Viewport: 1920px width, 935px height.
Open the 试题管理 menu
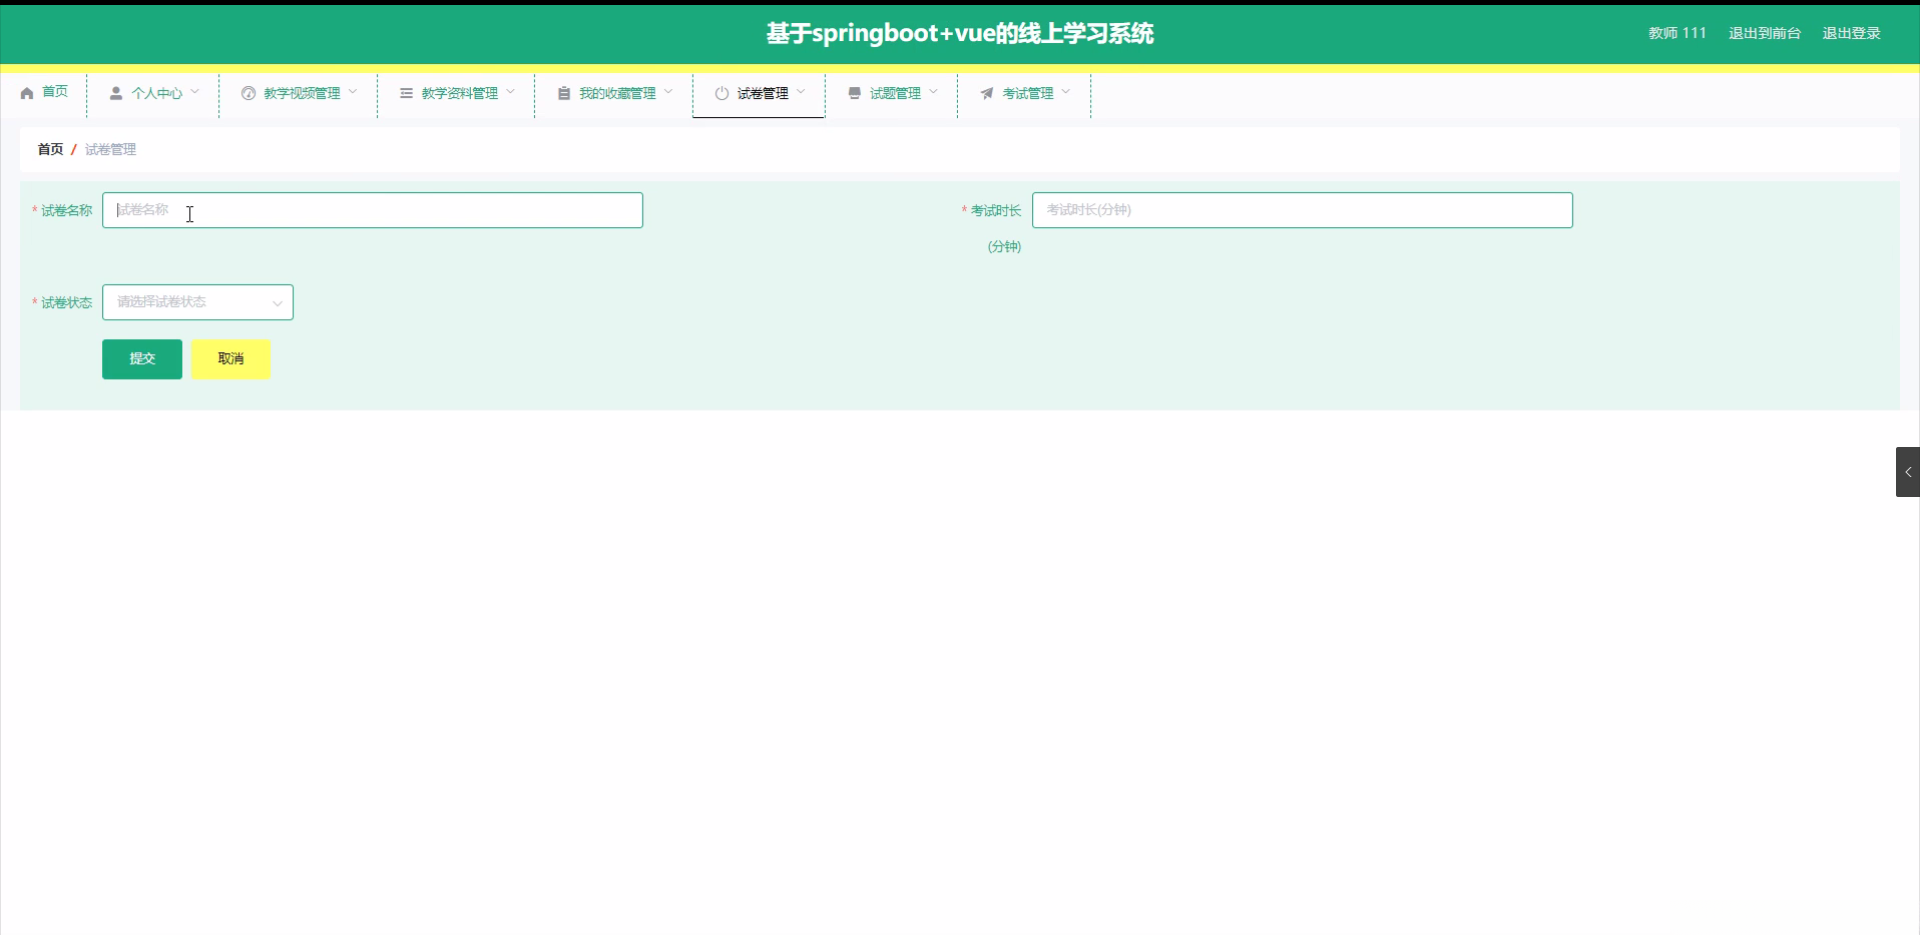point(893,93)
